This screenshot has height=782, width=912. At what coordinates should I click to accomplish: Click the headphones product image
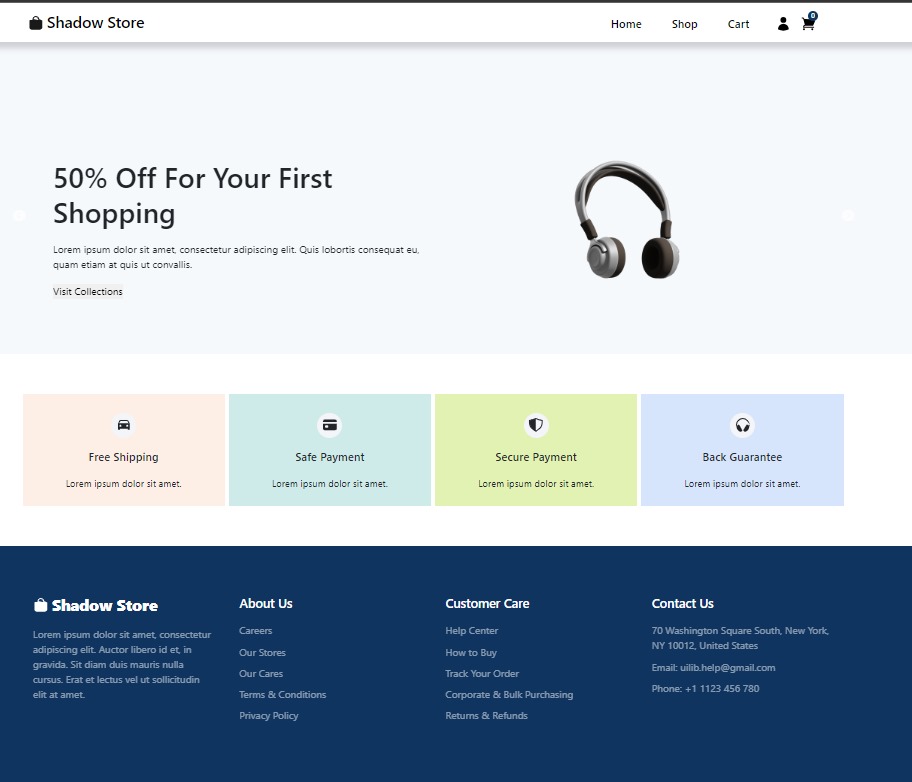[627, 220]
